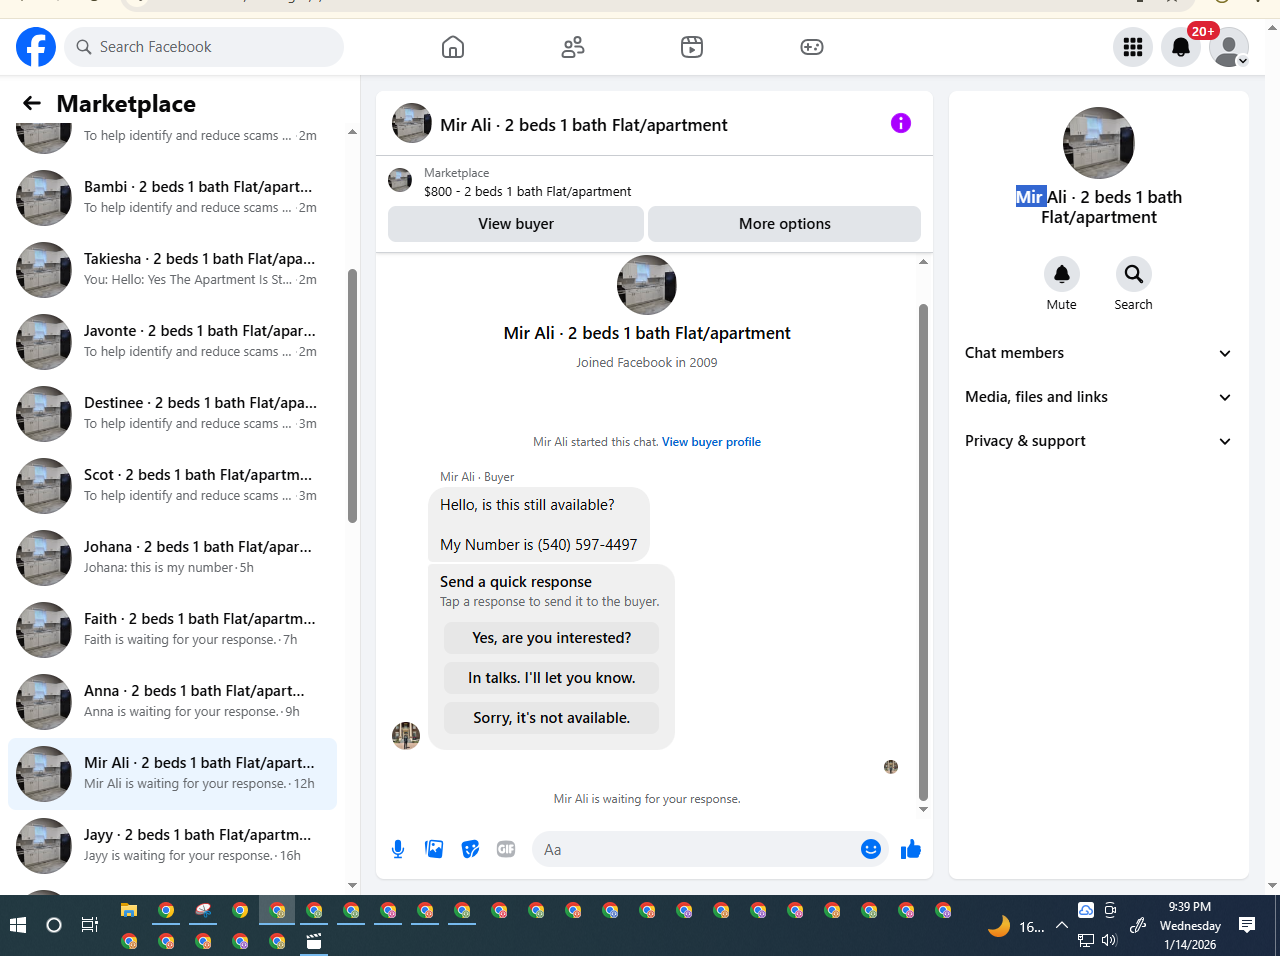Open Anna conversation in chat list
This screenshot has width=1280, height=956.
coord(172,702)
